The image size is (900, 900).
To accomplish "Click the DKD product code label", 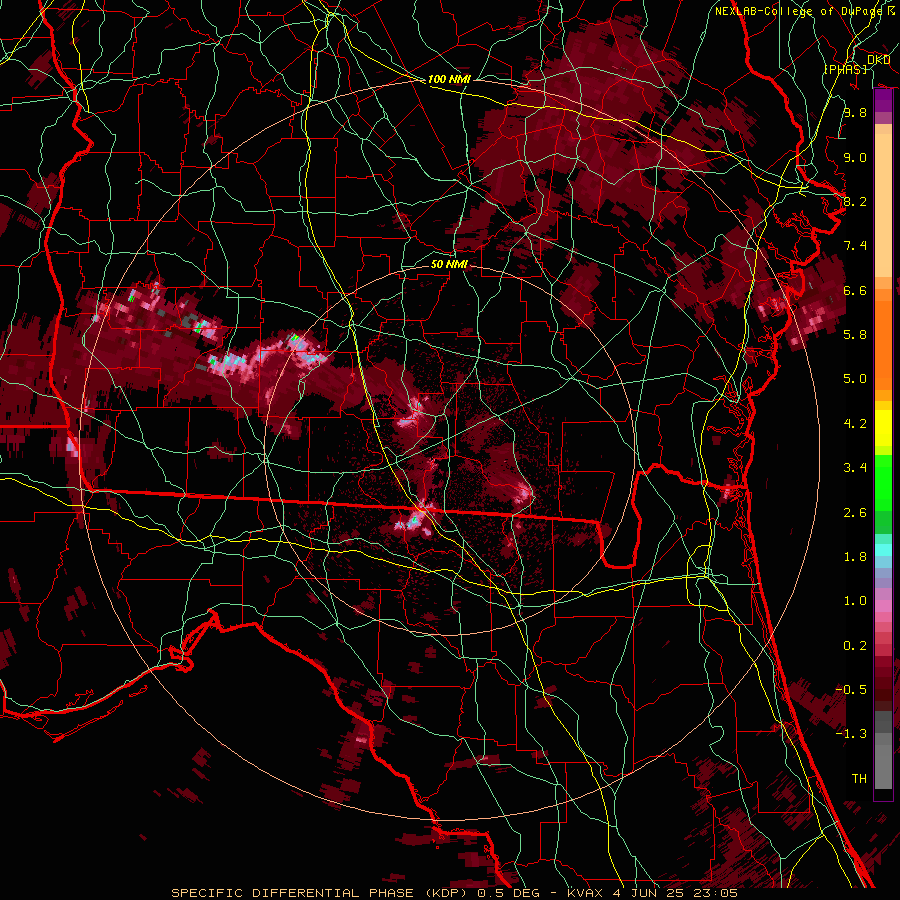I will click(x=879, y=60).
